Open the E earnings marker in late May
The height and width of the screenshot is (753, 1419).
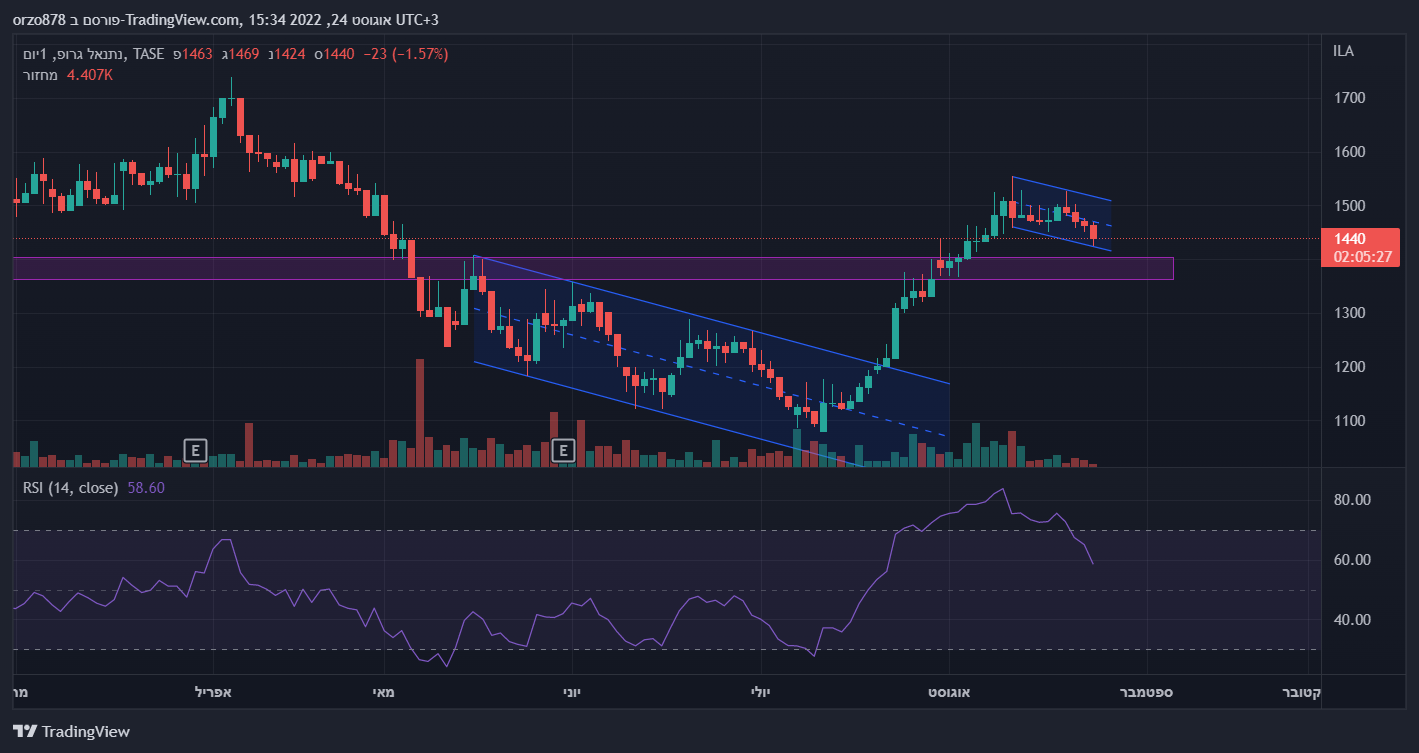[x=564, y=451]
